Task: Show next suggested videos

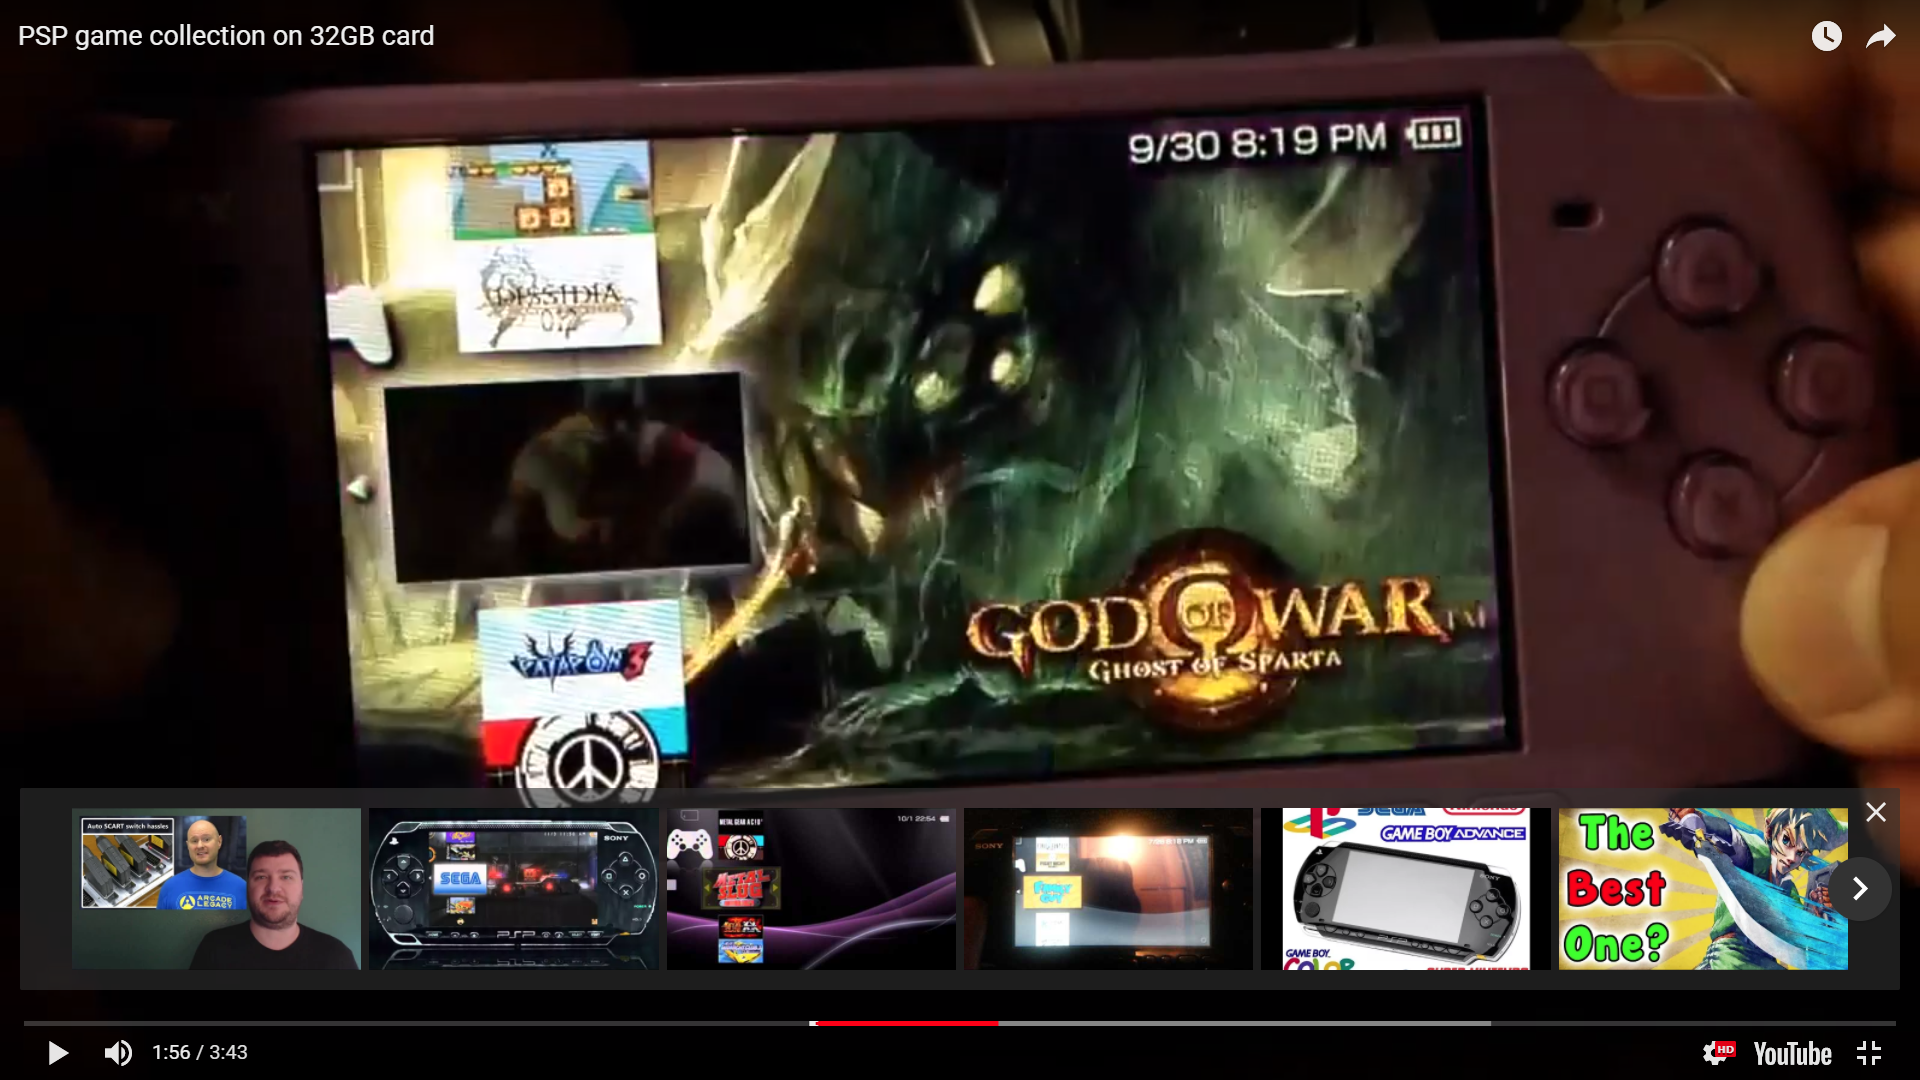Action: pyautogui.click(x=1860, y=888)
